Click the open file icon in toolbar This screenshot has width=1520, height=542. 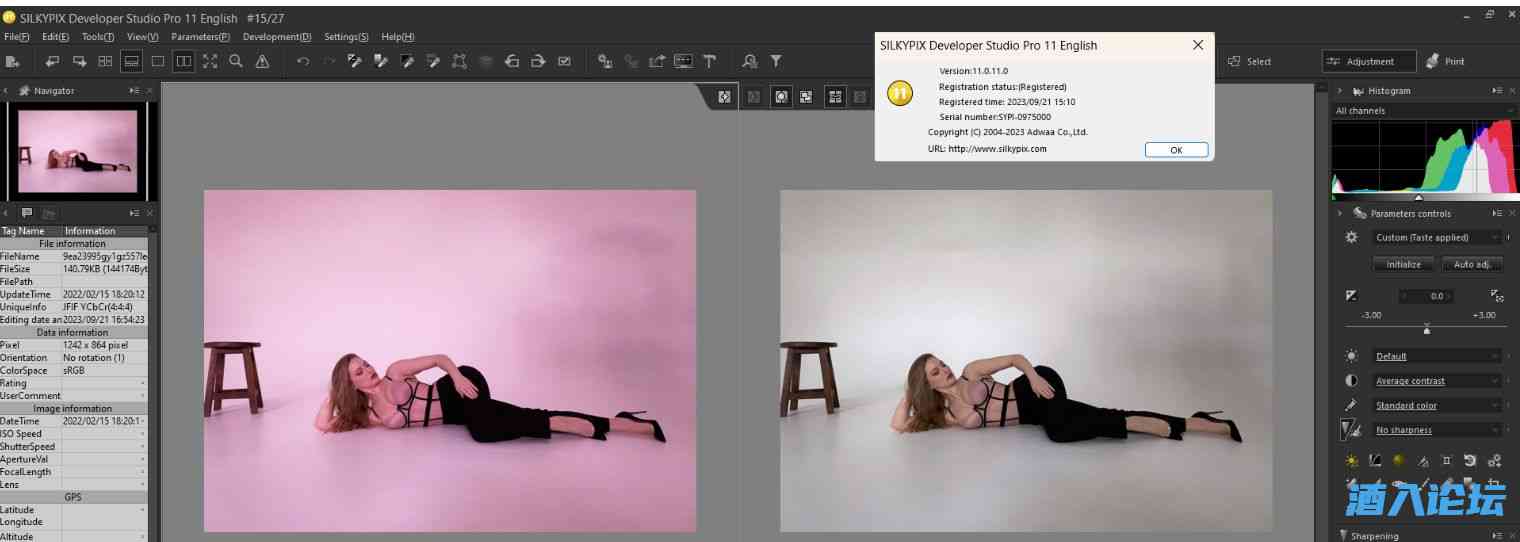tap(12, 61)
